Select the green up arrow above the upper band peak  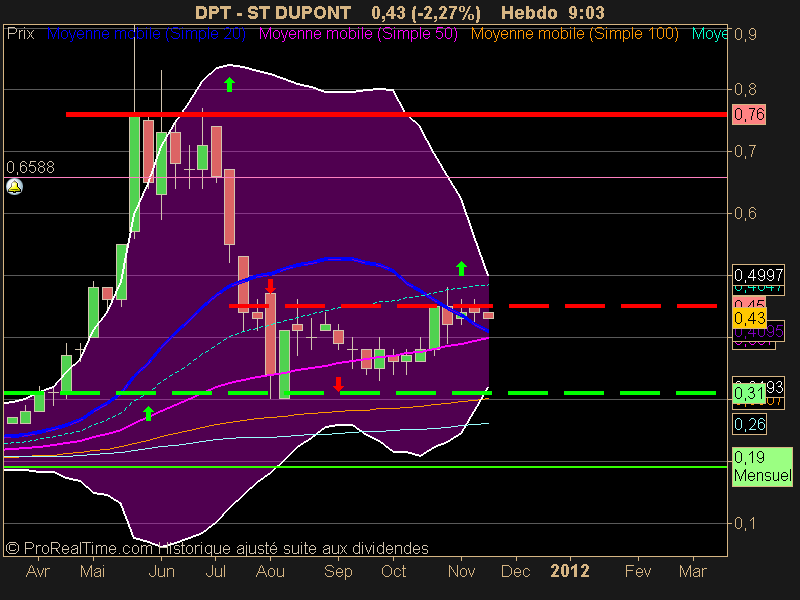tap(230, 85)
